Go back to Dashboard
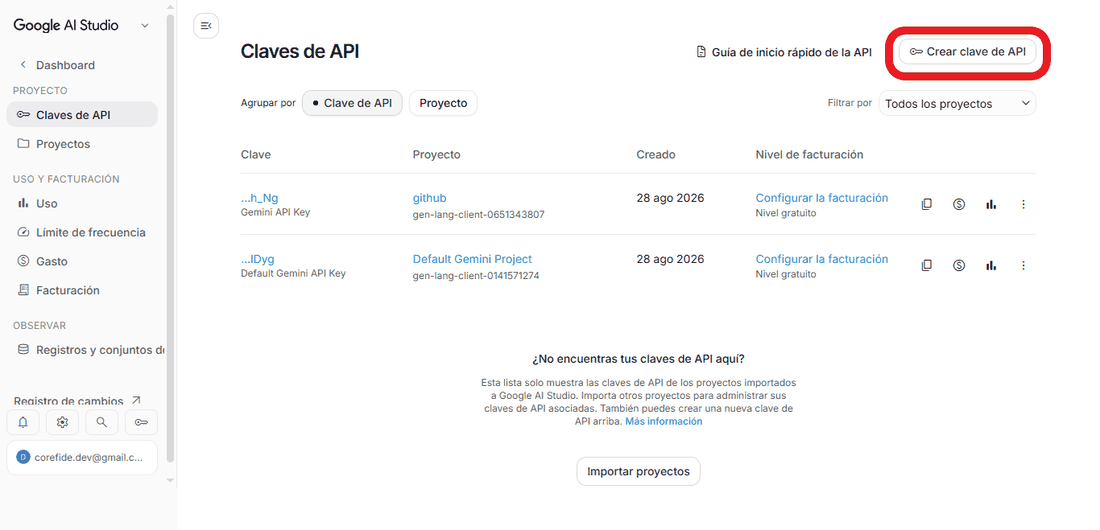This screenshot has width=1100, height=530. tap(58, 65)
